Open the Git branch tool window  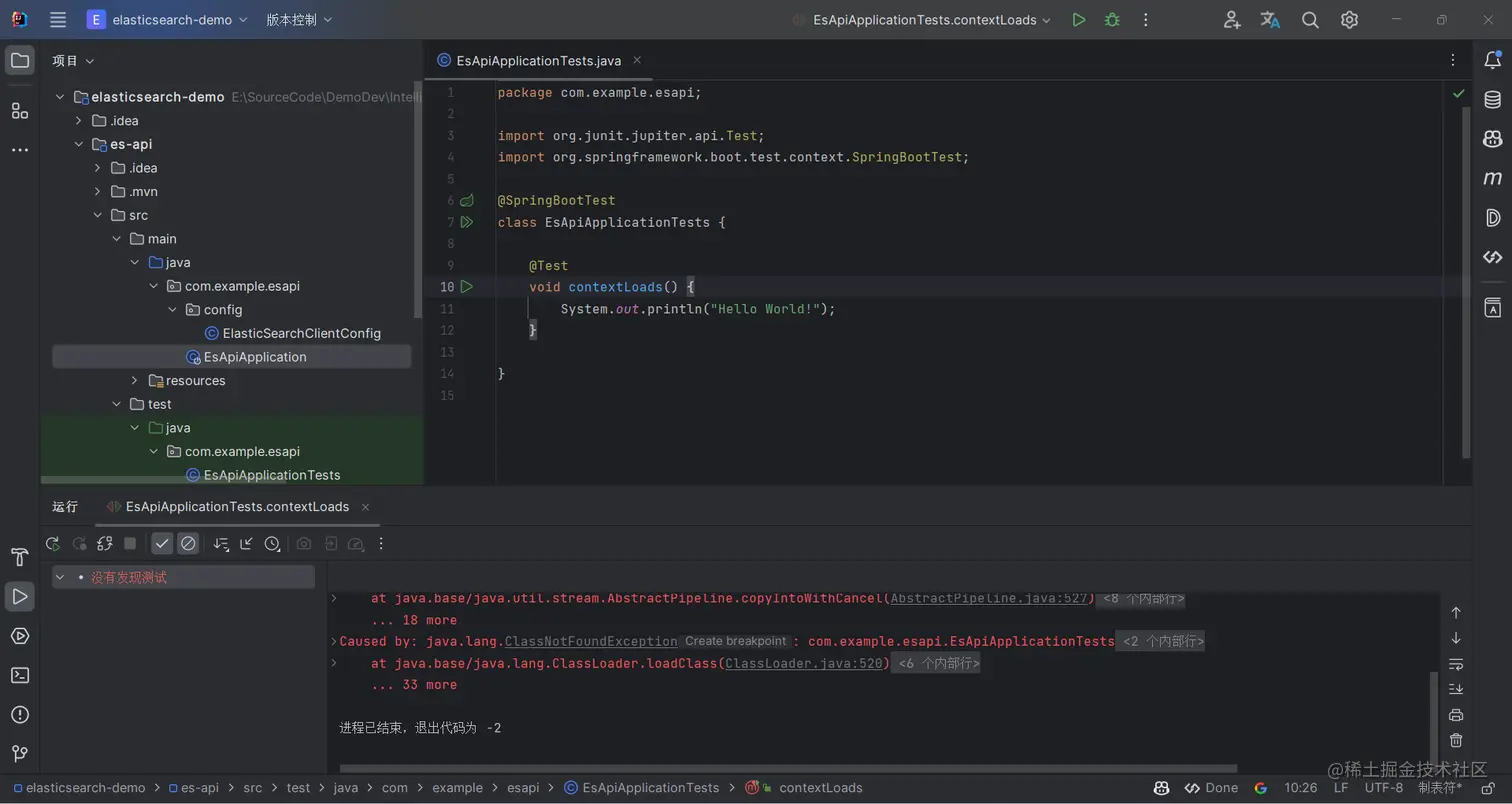point(20,753)
